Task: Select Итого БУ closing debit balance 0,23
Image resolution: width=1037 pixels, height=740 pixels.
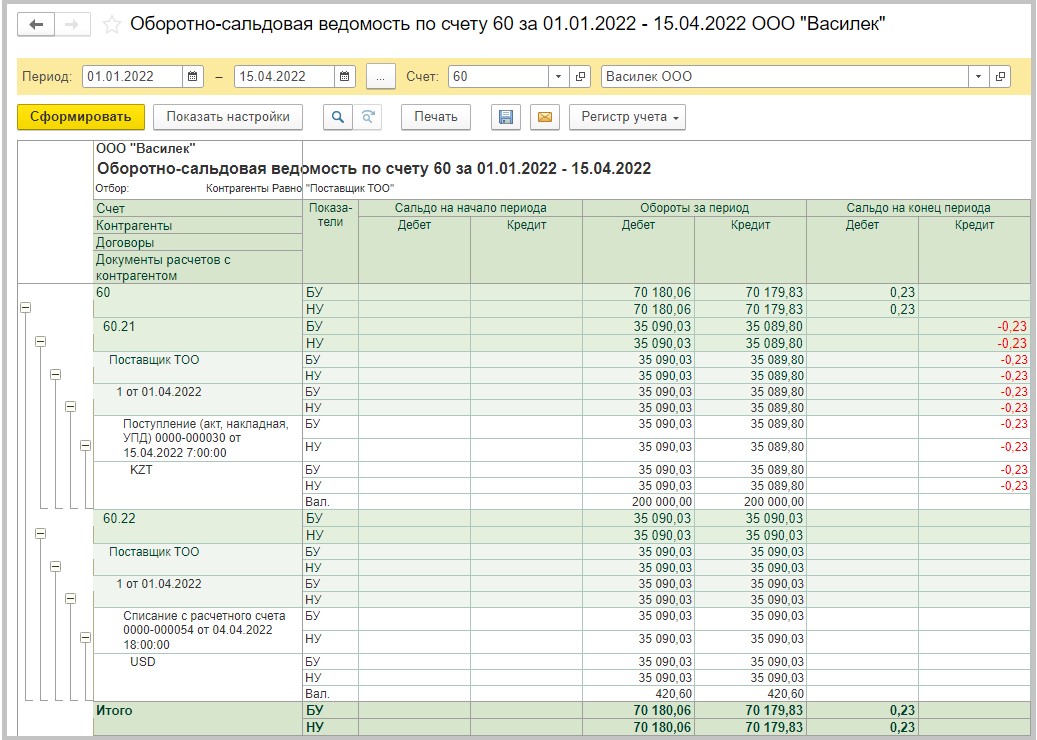Action: coord(862,711)
